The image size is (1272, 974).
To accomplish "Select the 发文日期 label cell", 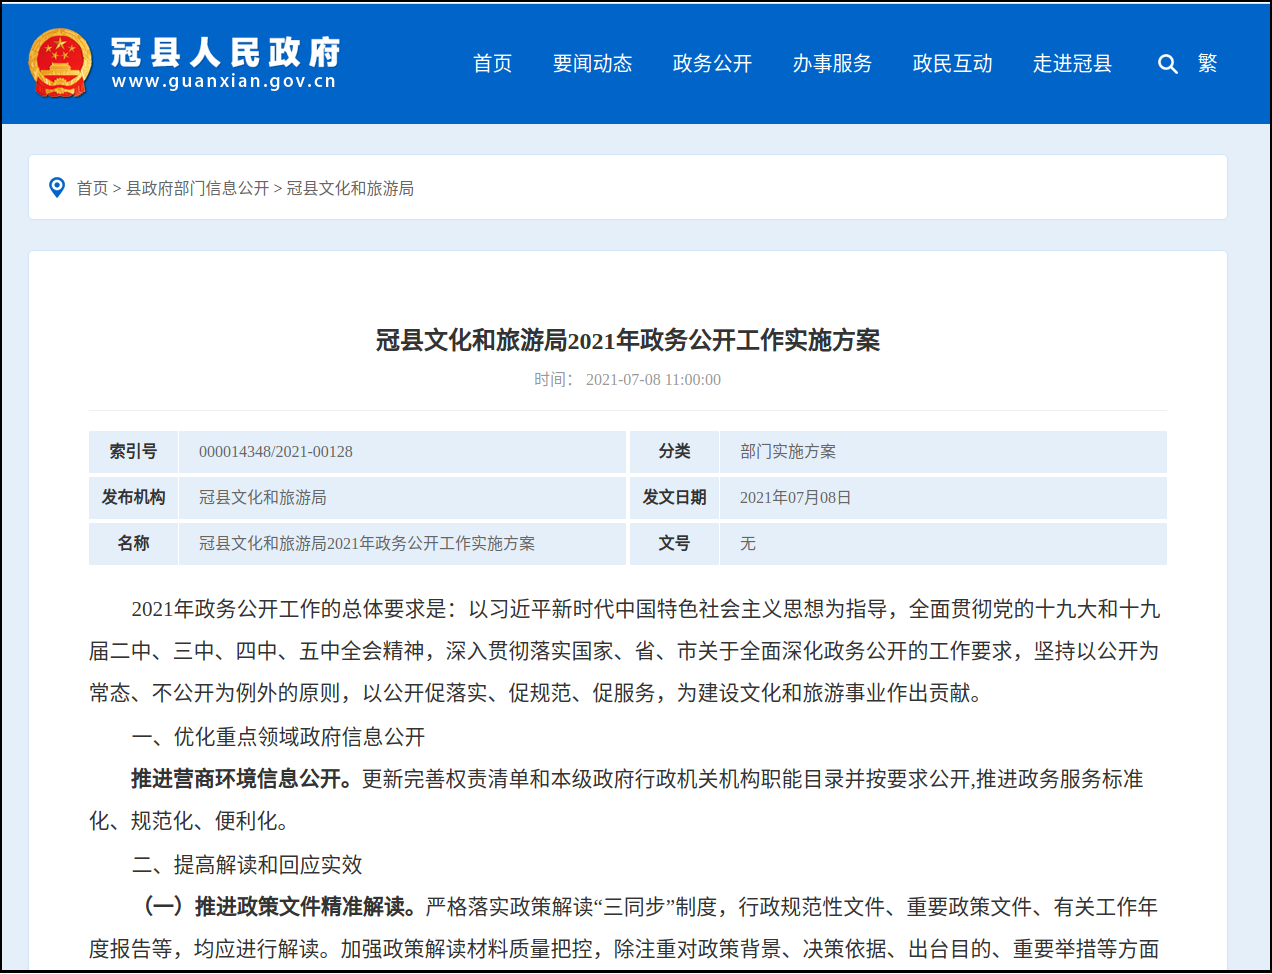I will click(674, 497).
